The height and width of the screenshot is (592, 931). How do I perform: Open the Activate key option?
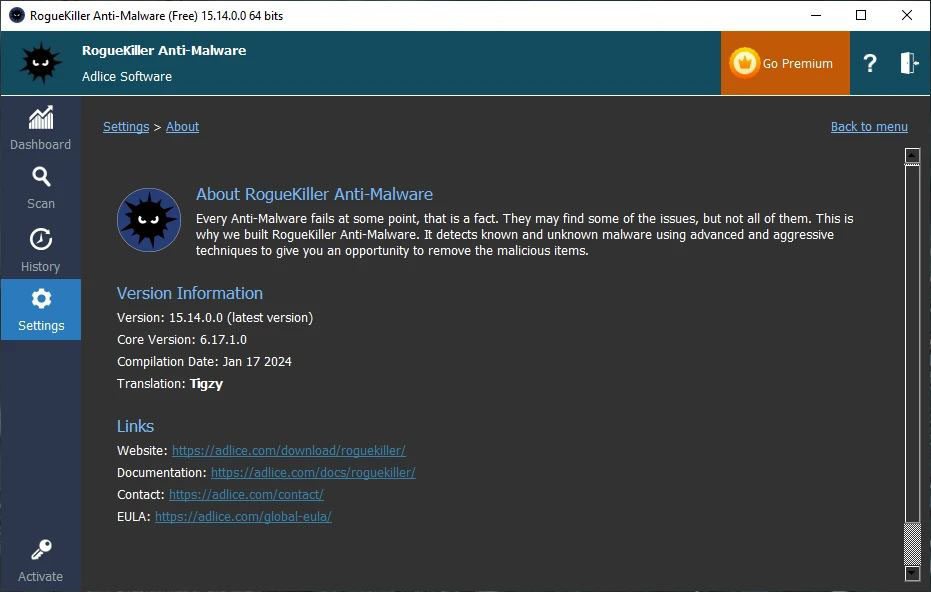40,561
